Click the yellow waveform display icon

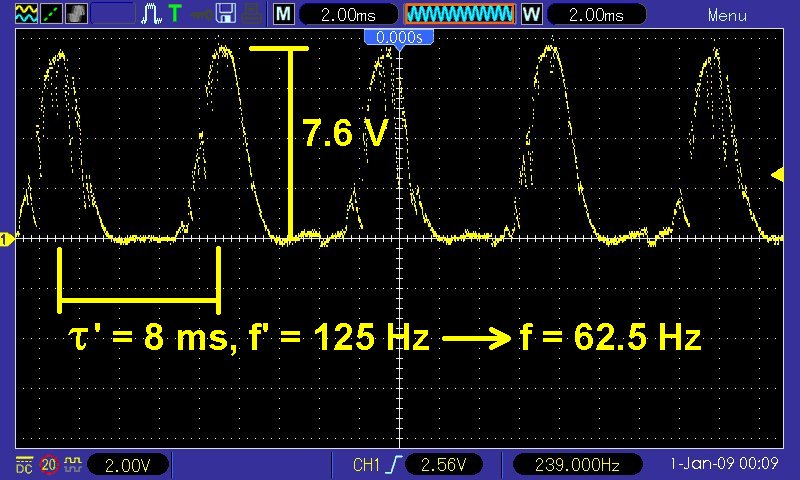click(x=26, y=13)
